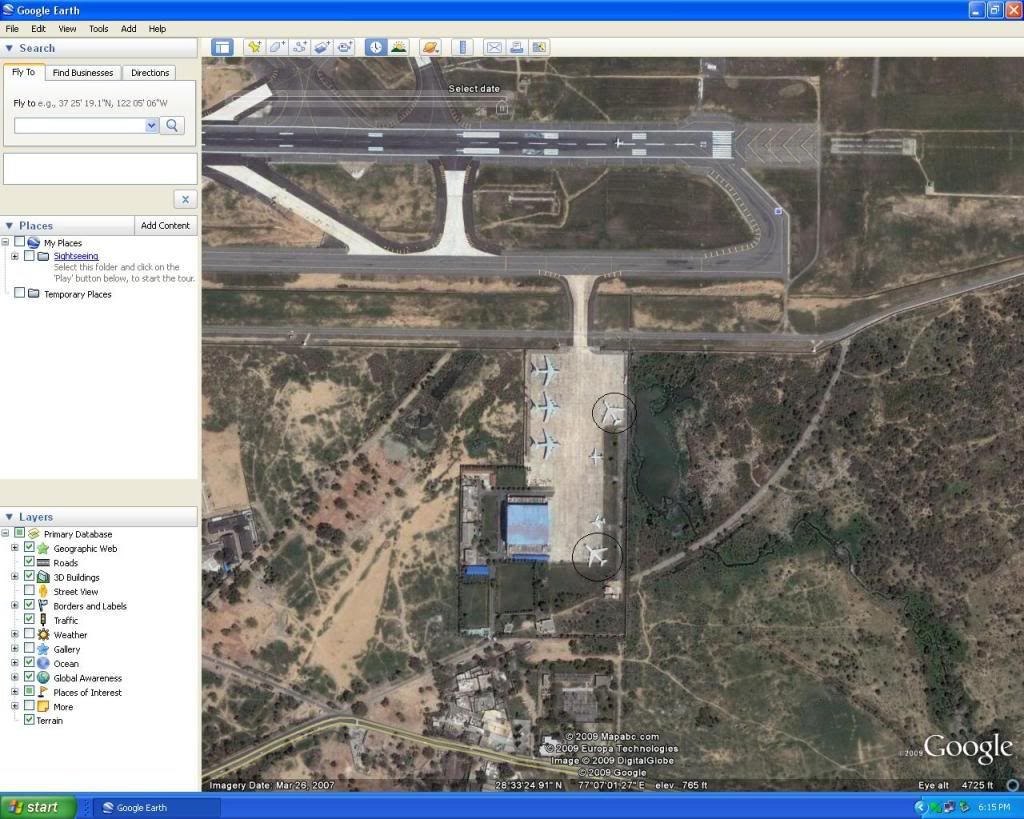Check the Sightseeing folder checkbox

29,256
